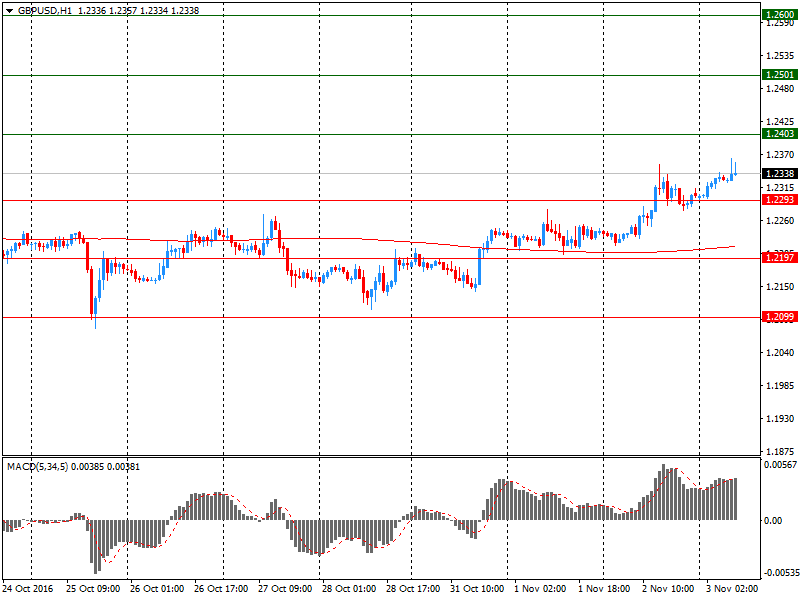800x600 pixels.
Task: Click the 1.2425 price scale value
Action: point(780,121)
